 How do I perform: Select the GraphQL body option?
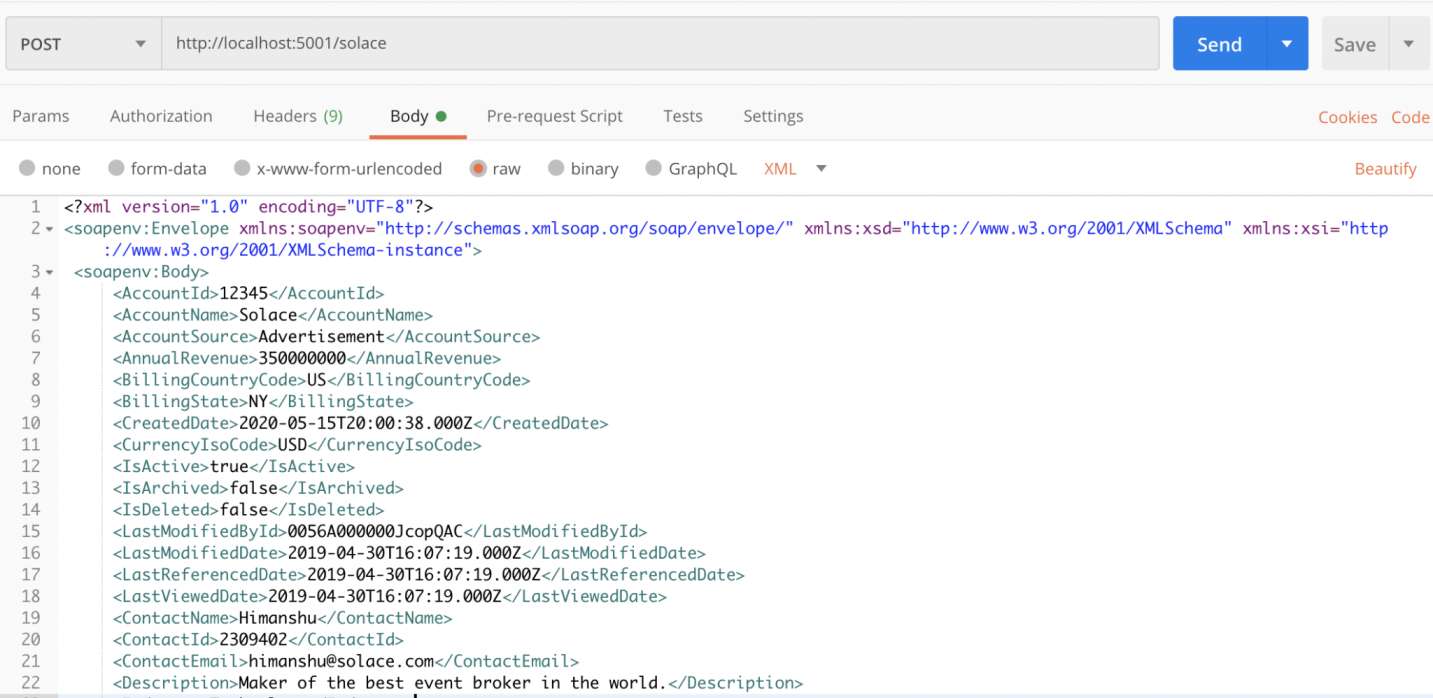(654, 168)
